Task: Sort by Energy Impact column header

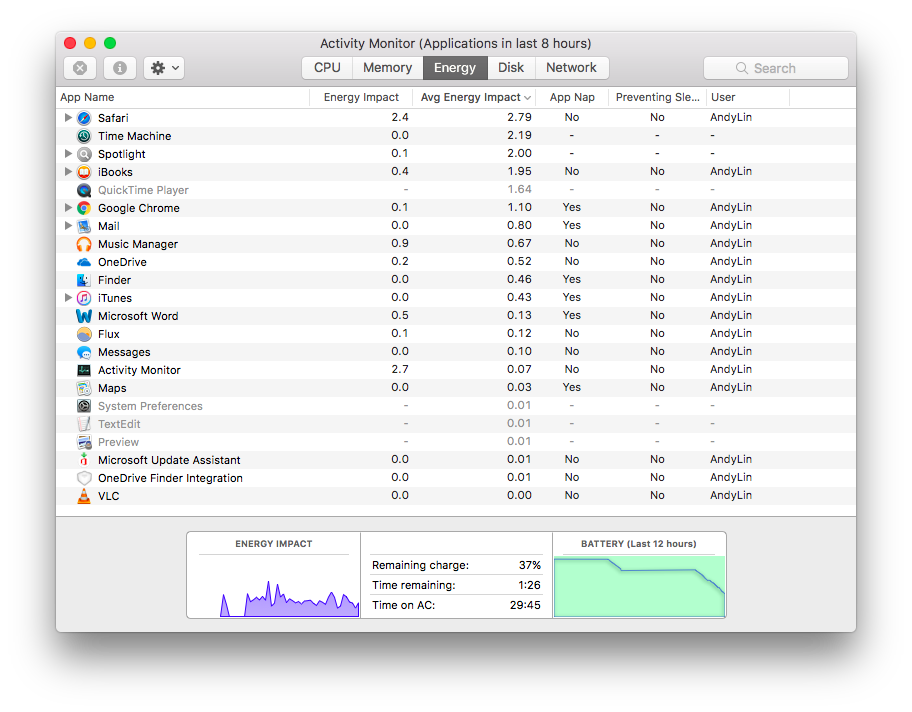Action: pyautogui.click(x=361, y=97)
